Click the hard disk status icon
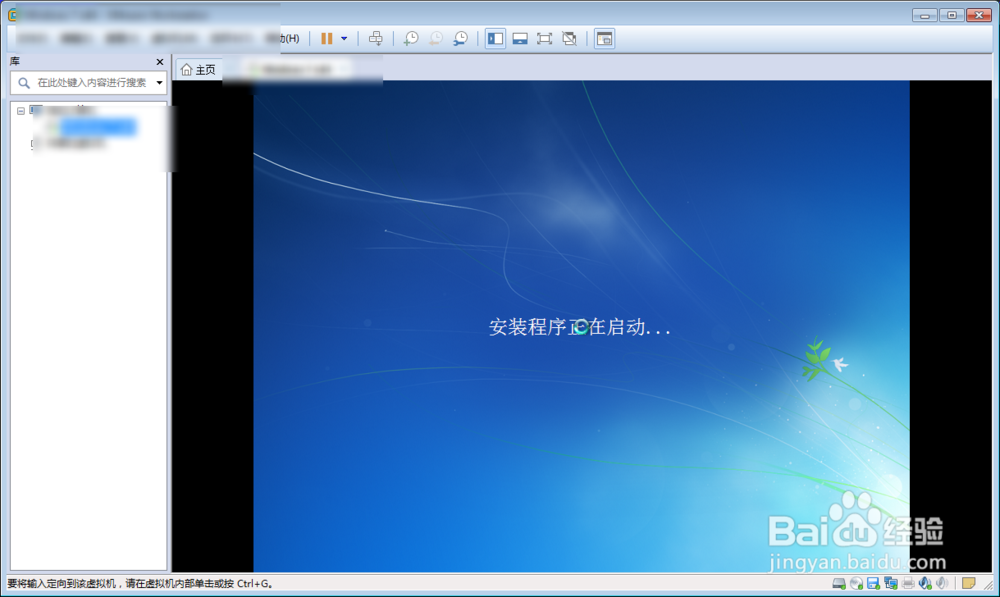Image resolution: width=1000 pixels, height=597 pixels. click(839, 583)
